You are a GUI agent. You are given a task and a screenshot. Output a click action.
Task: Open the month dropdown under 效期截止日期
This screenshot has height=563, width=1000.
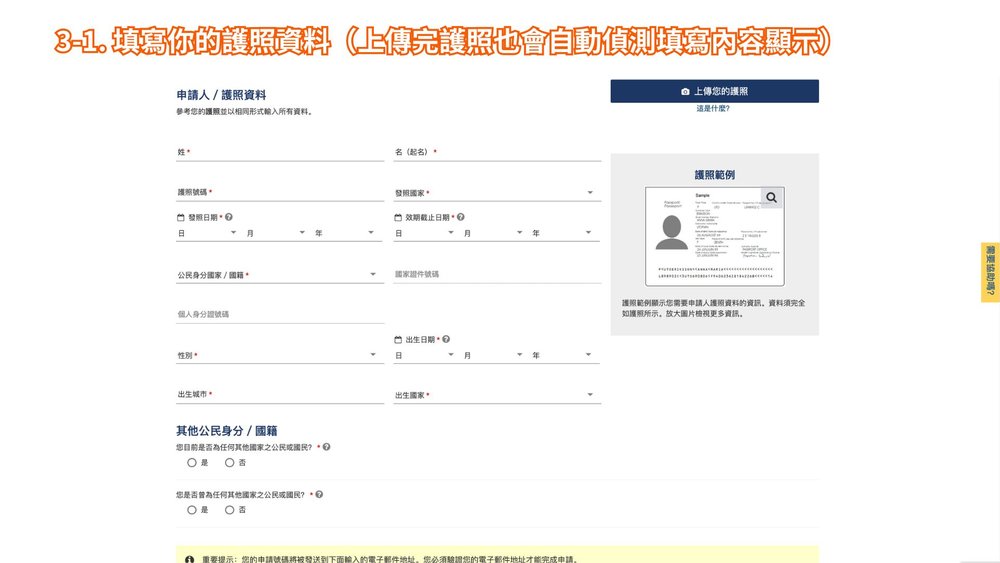(x=493, y=233)
